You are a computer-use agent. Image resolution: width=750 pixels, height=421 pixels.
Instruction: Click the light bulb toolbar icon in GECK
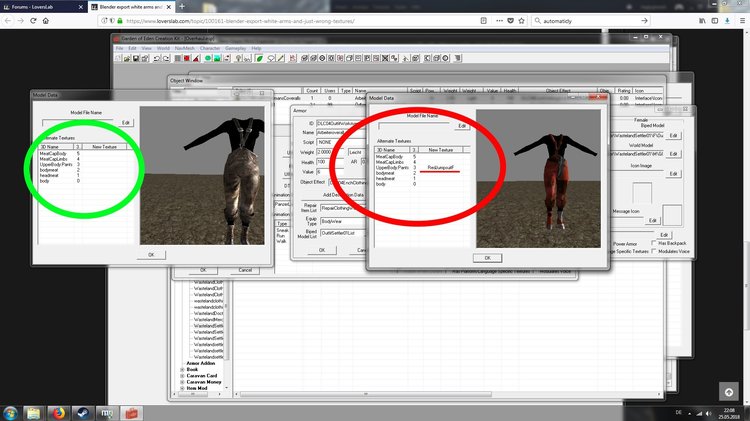(238, 58)
